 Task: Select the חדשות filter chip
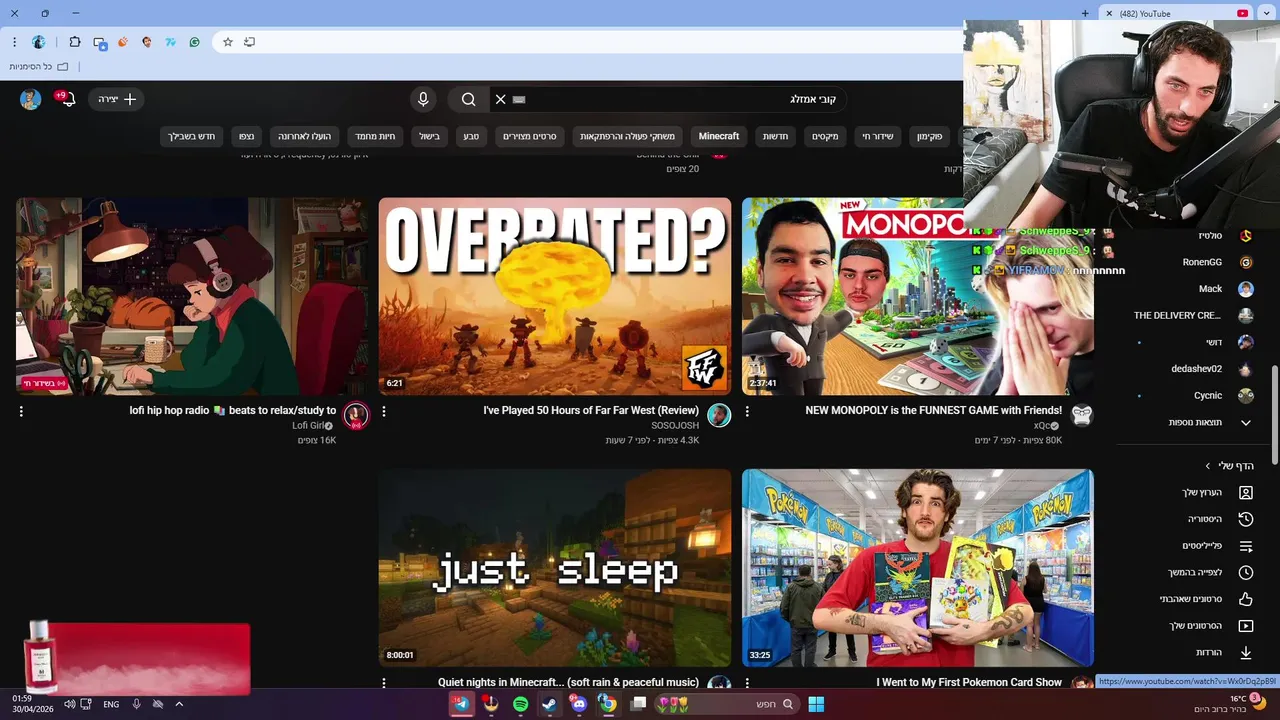pos(776,136)
